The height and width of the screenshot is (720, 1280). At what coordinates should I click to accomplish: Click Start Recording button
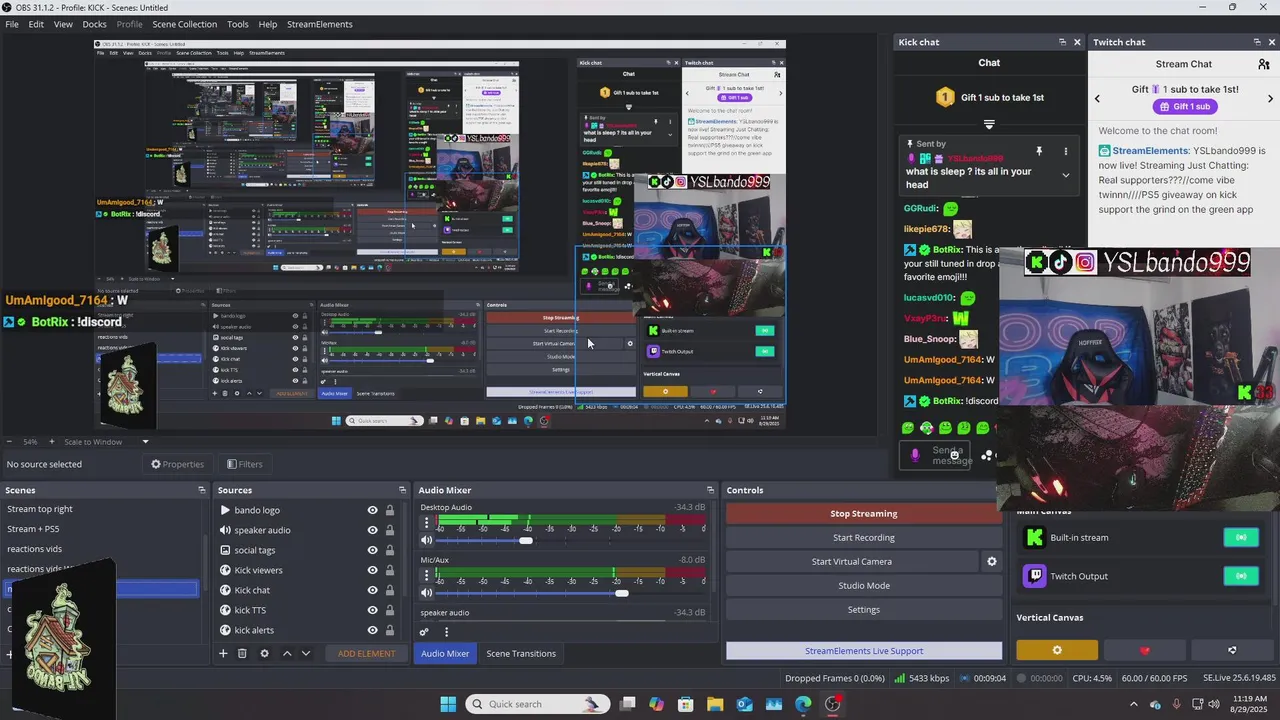(x=864, y=537)
